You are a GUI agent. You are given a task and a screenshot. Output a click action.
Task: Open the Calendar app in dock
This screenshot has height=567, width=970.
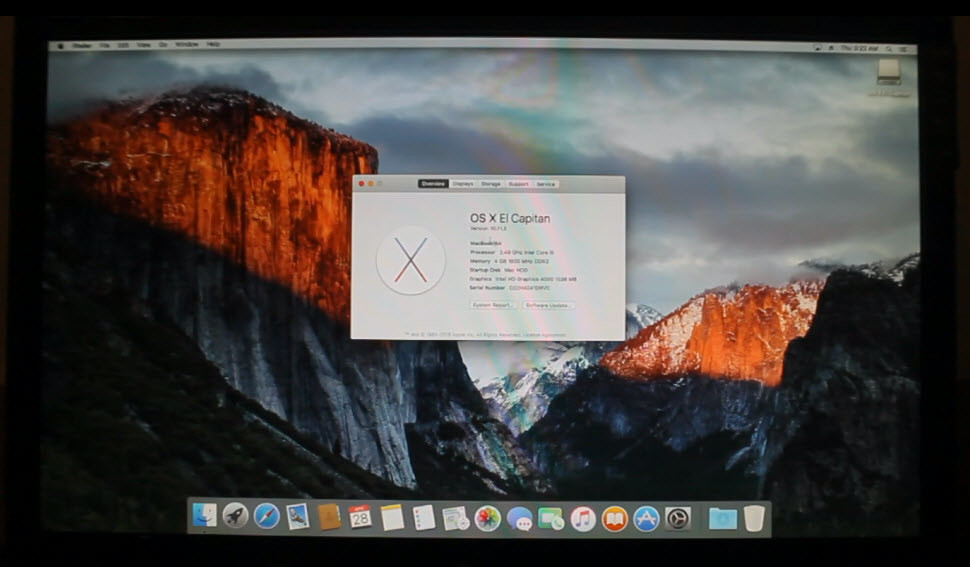[360, 517]
